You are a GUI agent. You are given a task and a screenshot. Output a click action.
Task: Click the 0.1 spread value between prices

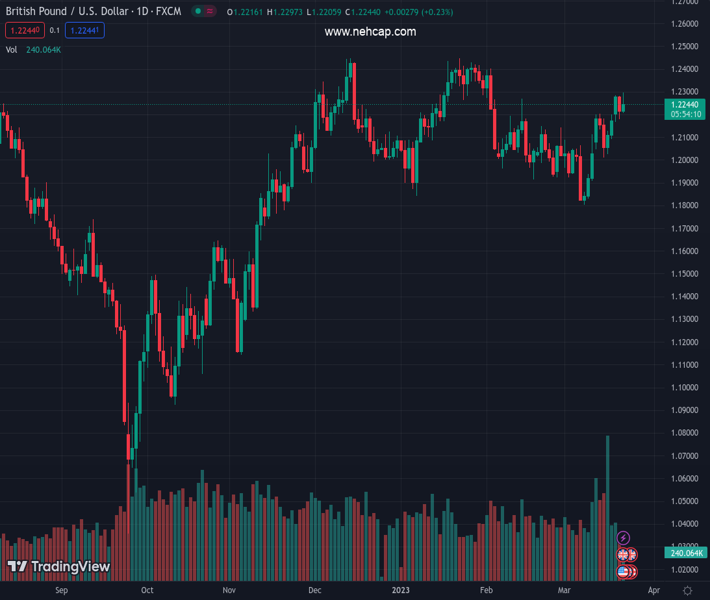[x=55, y=31]
